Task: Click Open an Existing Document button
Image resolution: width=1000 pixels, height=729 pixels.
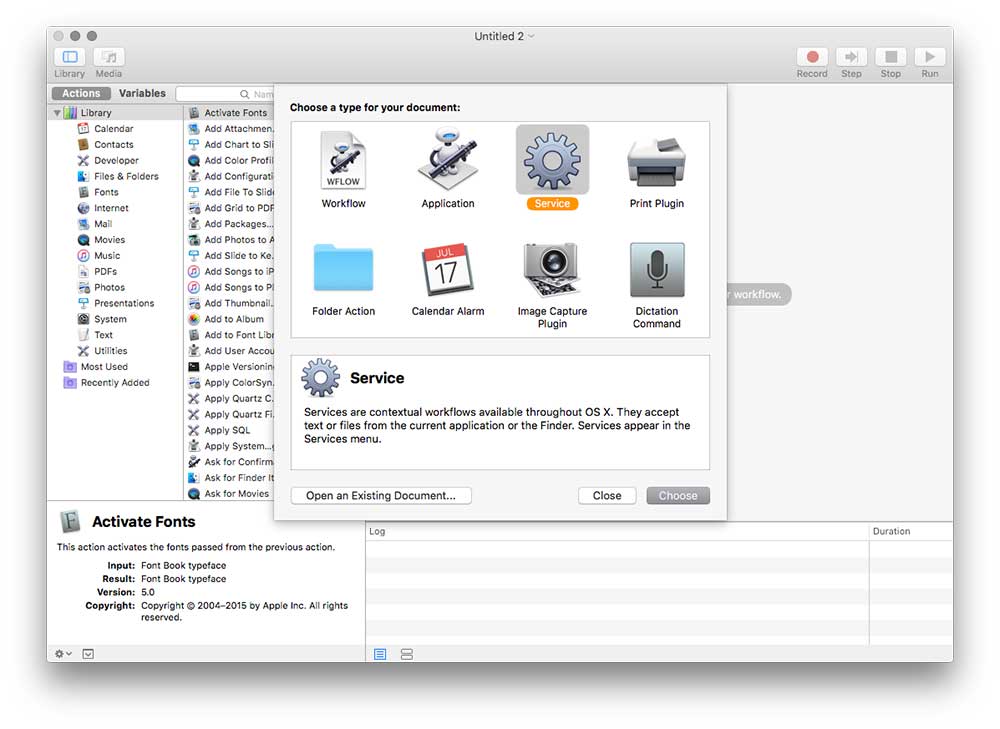Action: point(381,496)
